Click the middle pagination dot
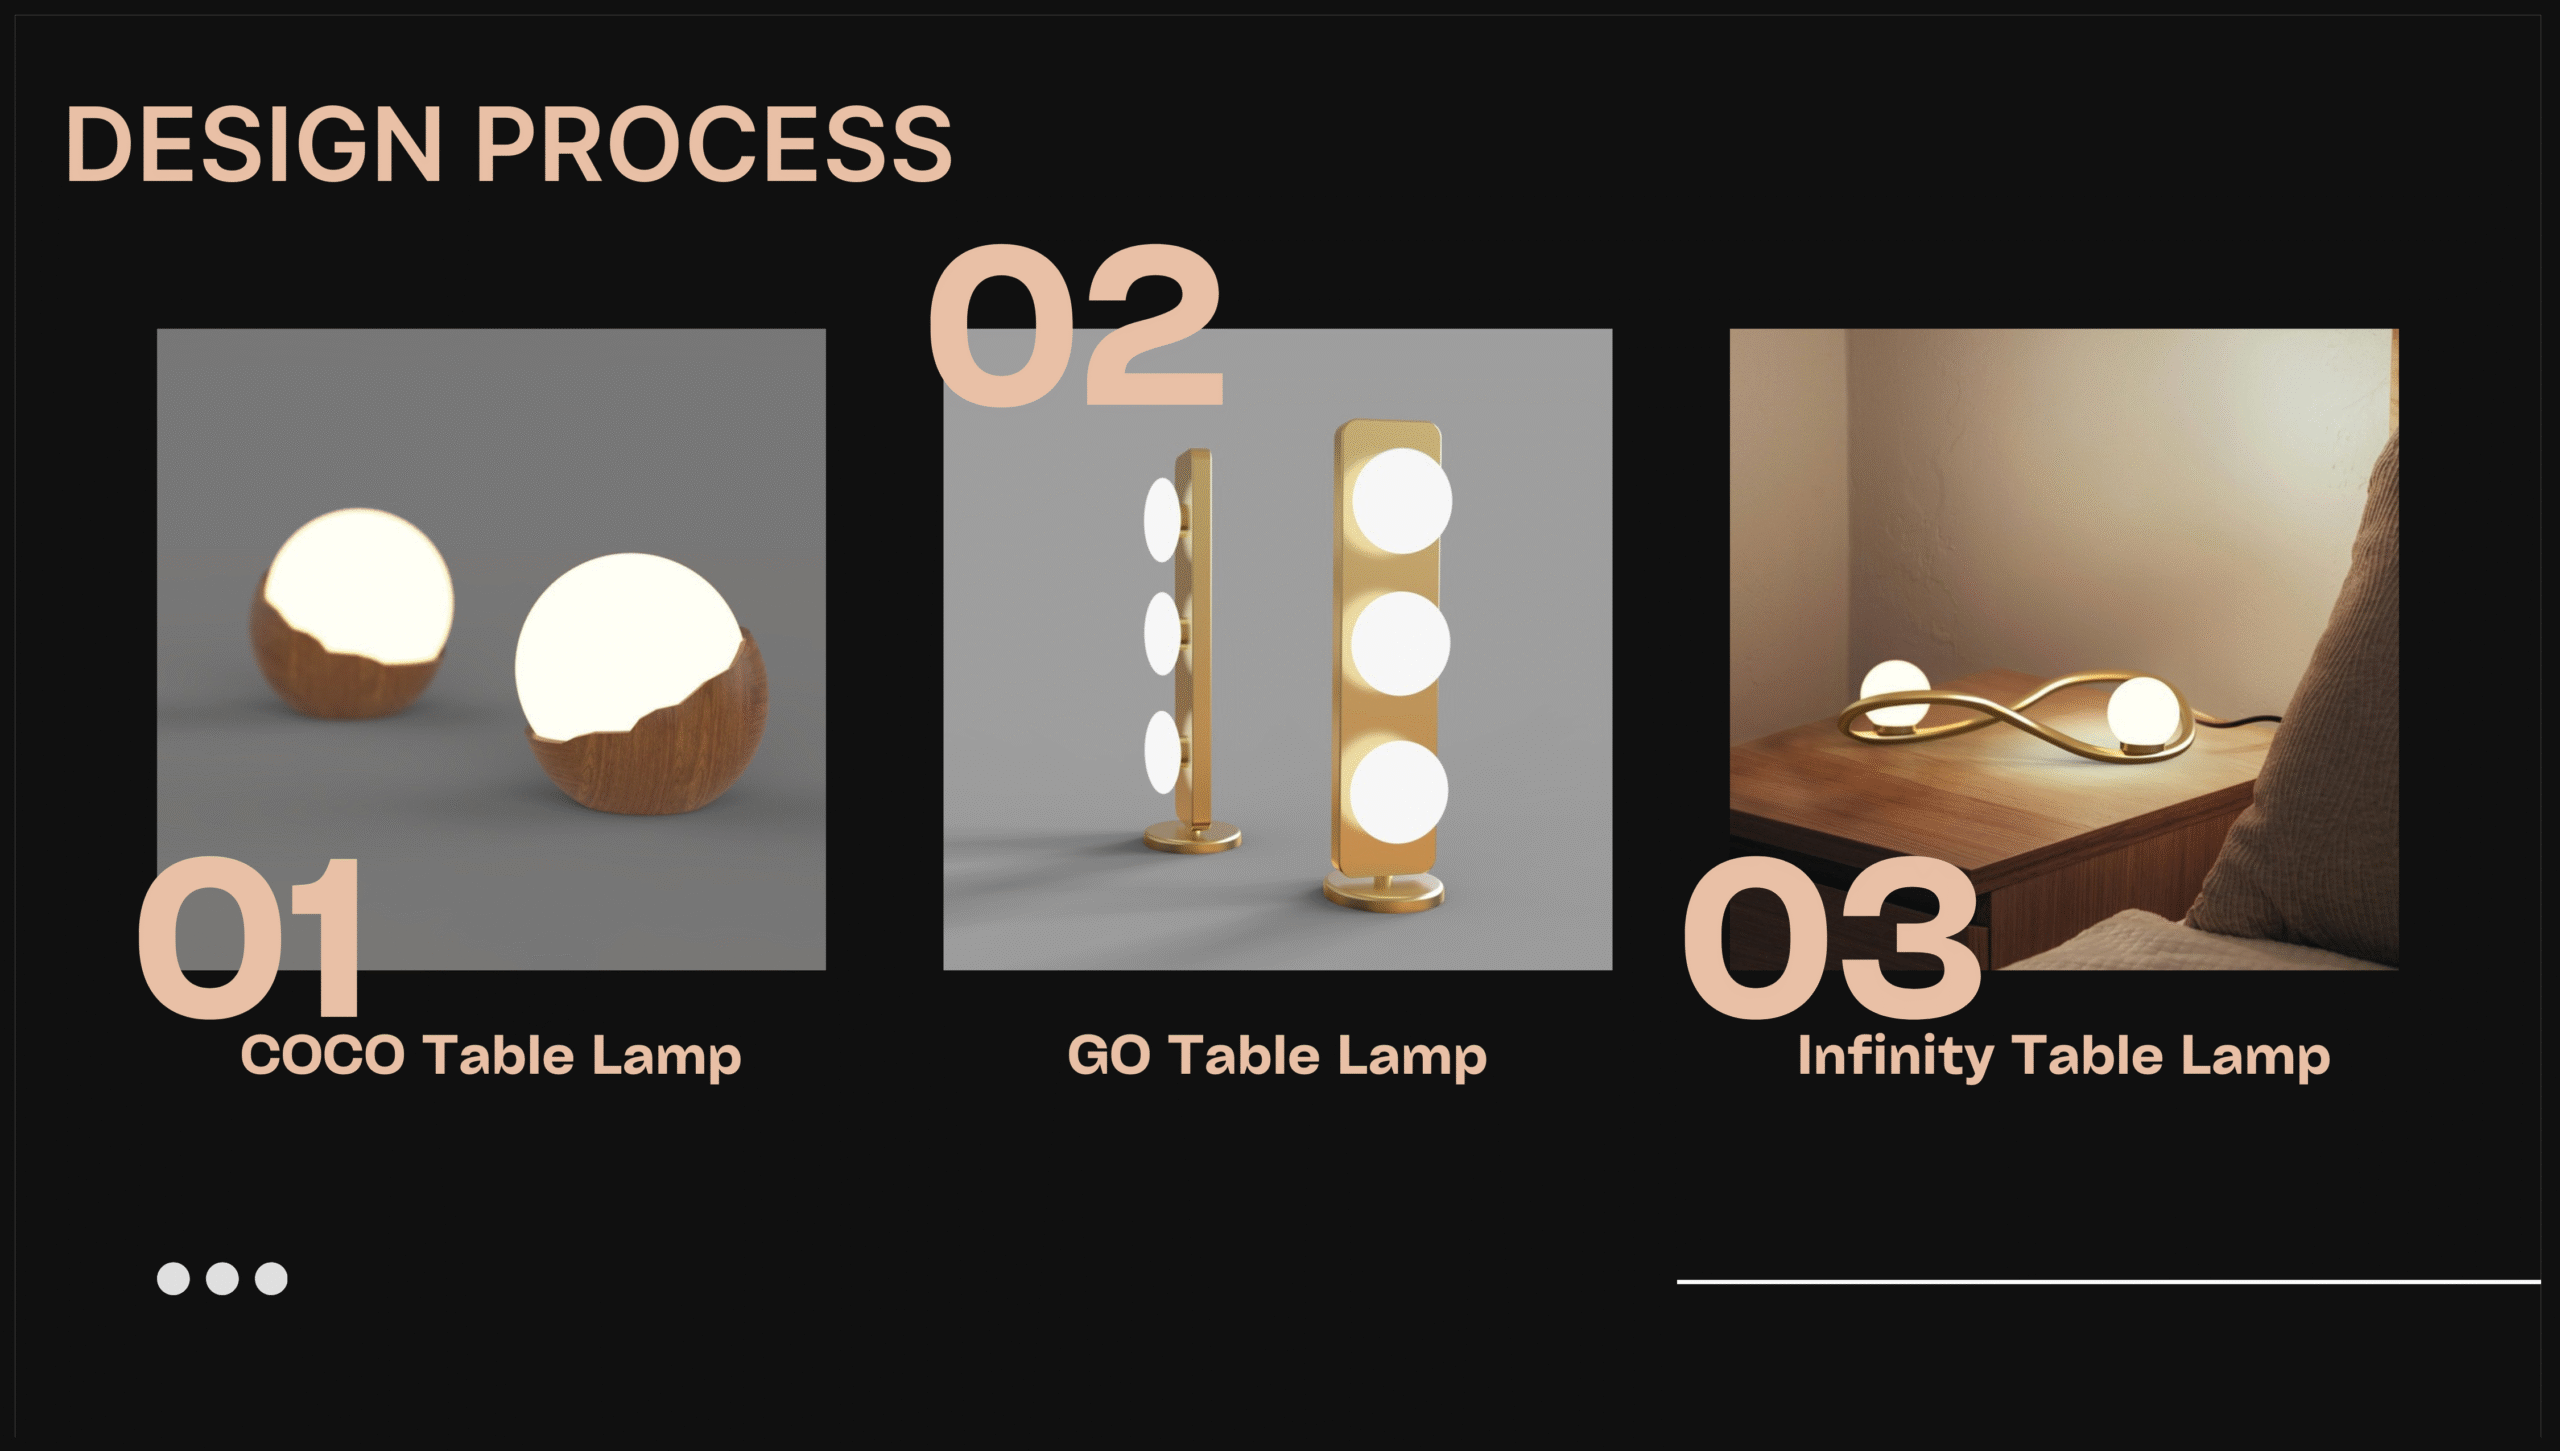The height and width of the screenshot is (1451, 2560). click(x=222, y=1278)
